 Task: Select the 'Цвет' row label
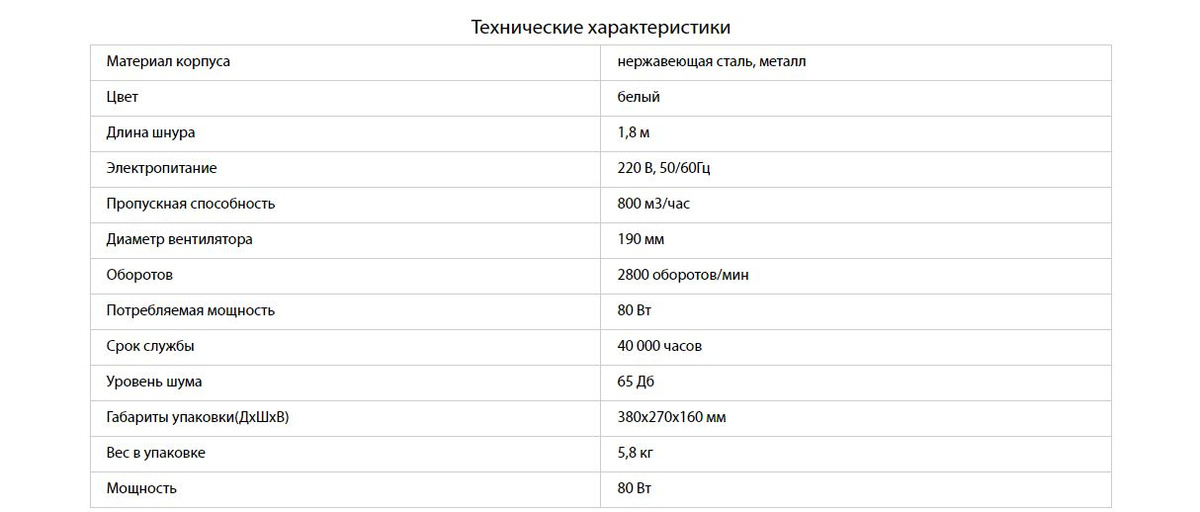[122, 97]
